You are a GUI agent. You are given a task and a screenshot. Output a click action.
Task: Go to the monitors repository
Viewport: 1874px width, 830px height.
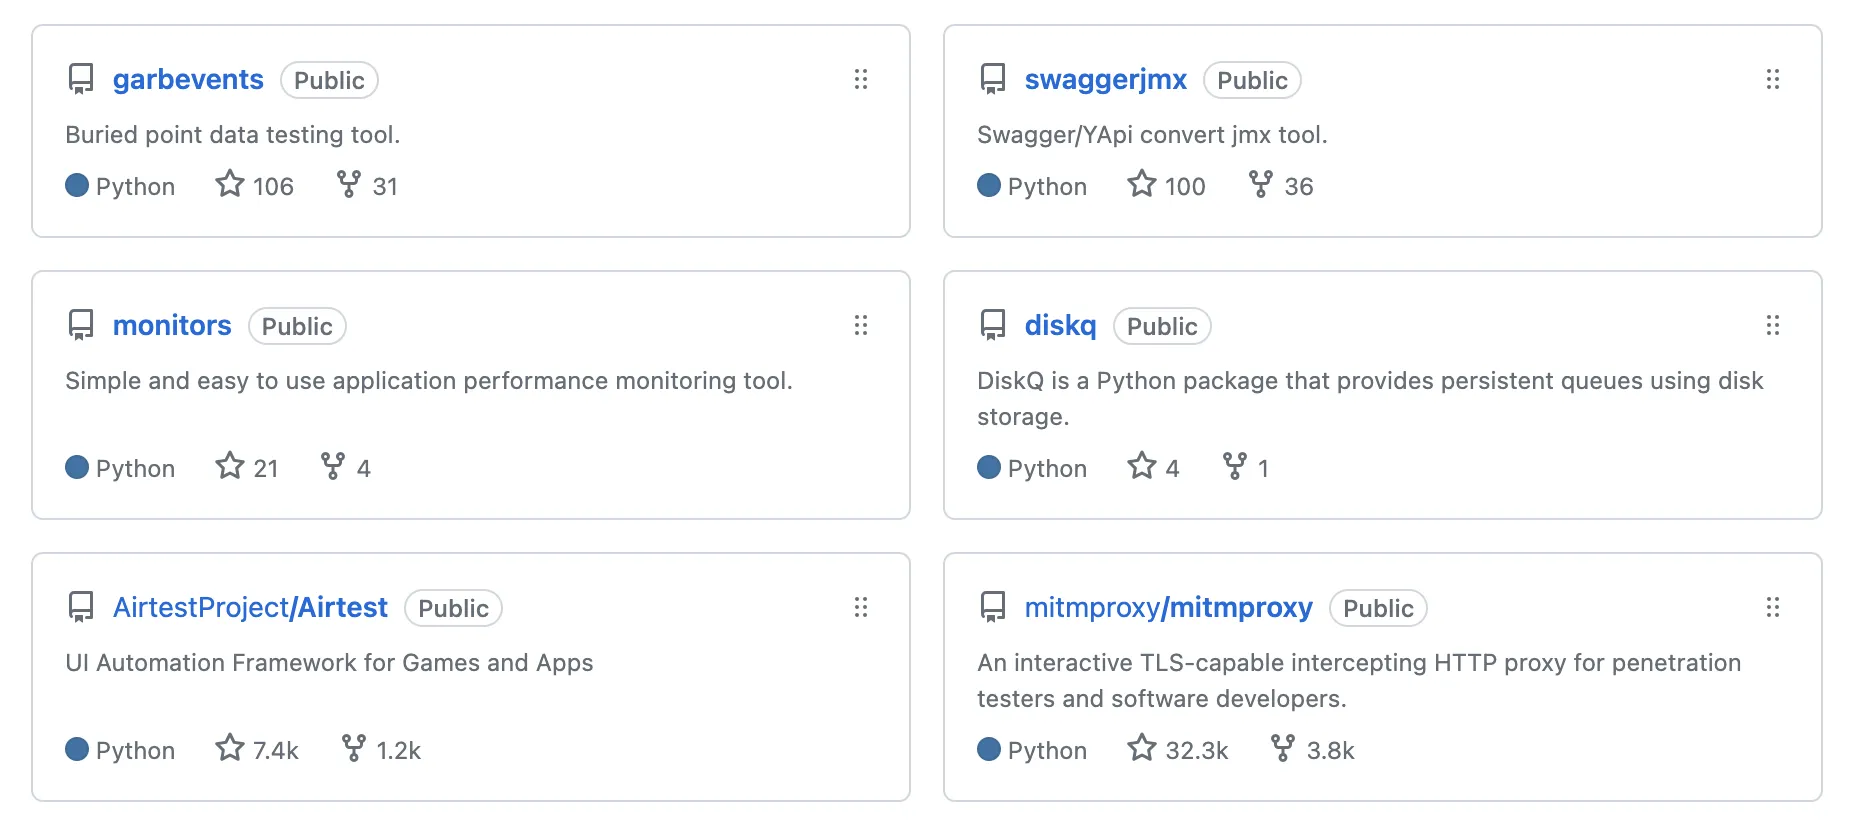172,326
